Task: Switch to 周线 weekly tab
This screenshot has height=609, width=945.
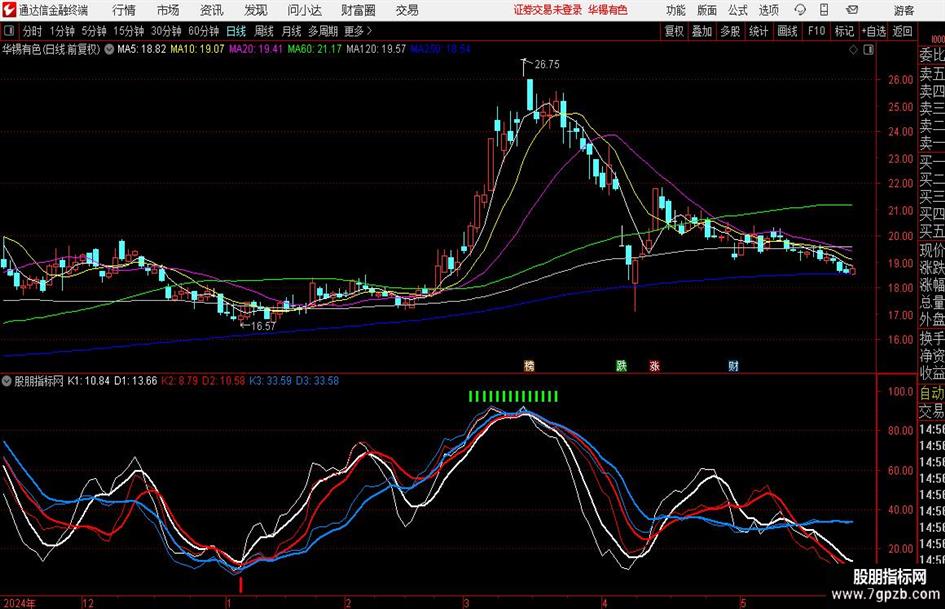Action: pos(263,31)
